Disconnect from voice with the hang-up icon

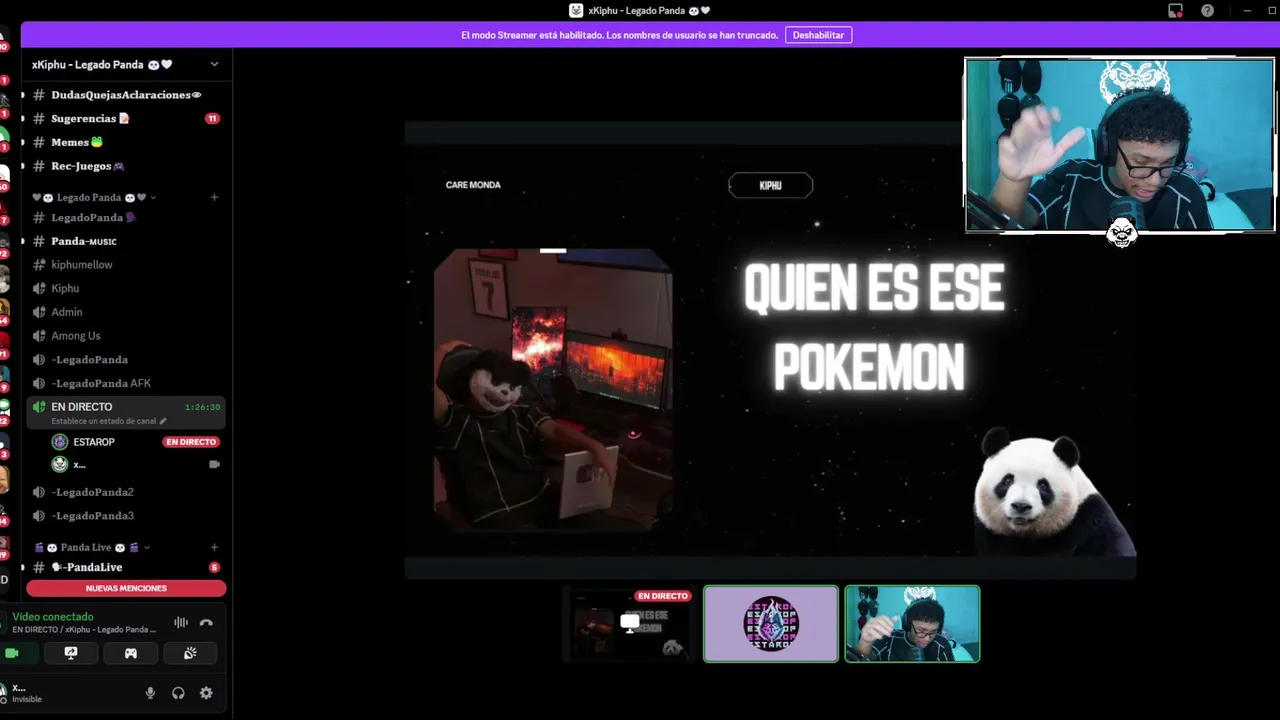[206, 622]
